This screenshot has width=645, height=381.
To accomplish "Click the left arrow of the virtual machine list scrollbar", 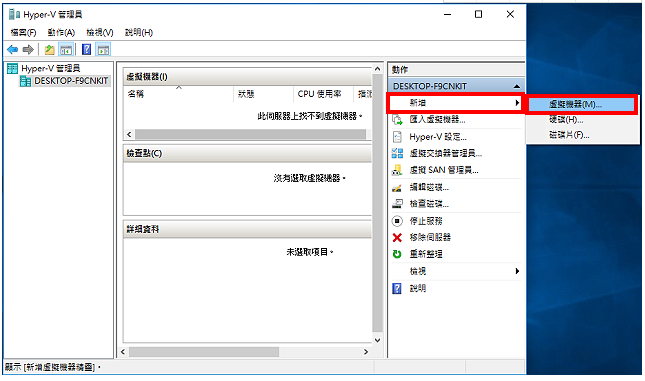I will pyautogui.click(x=129, y=135).
